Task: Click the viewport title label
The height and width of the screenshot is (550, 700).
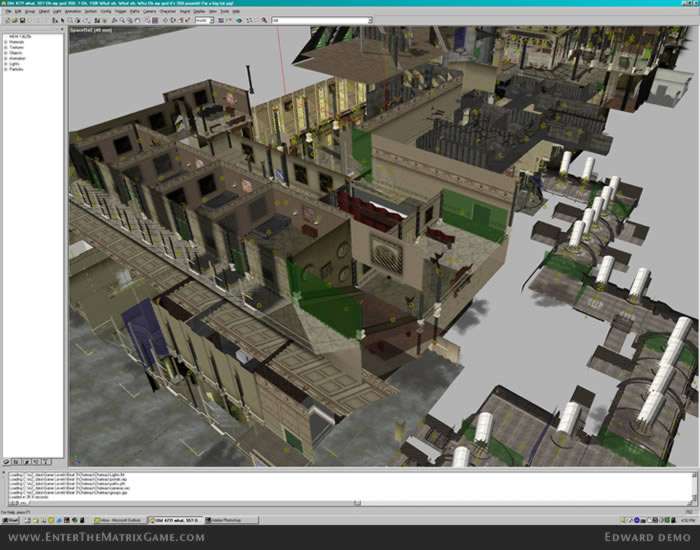Action: tap(91, 30)
